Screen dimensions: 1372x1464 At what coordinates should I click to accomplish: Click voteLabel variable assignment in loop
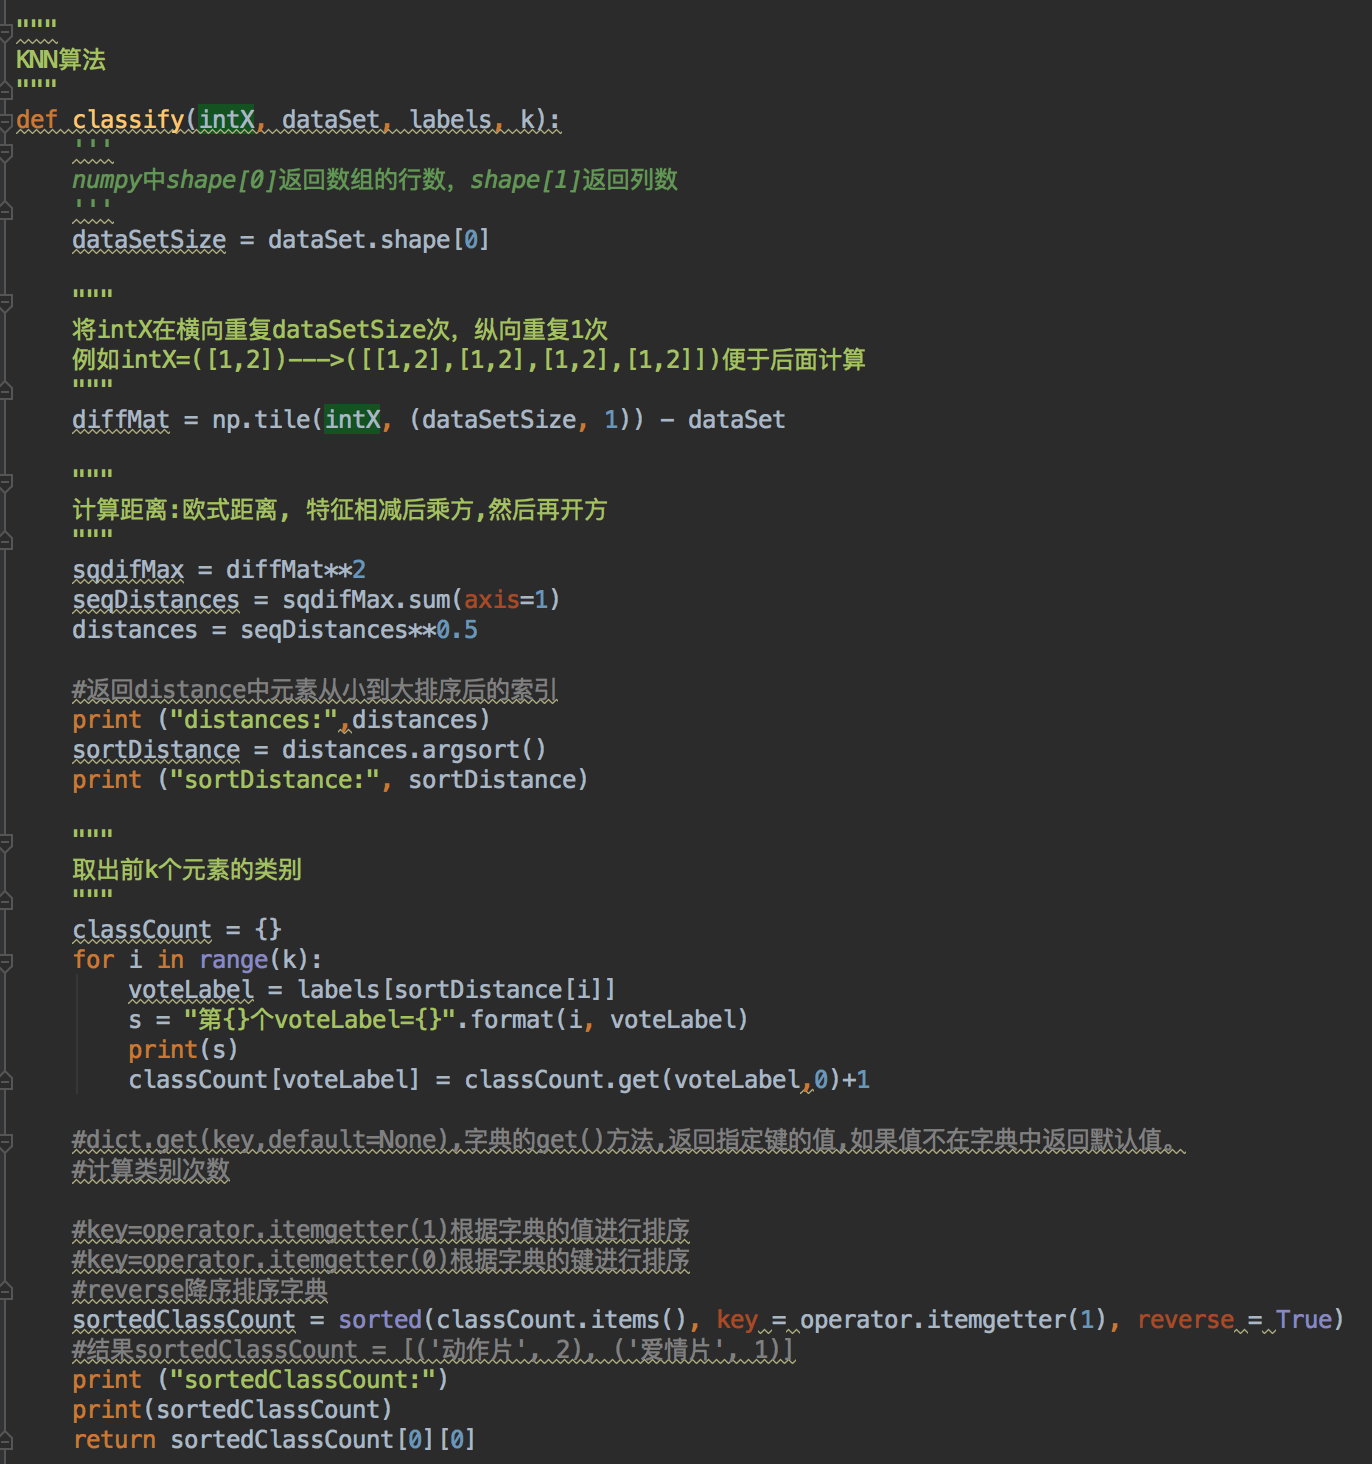click(x=191, y=990)
